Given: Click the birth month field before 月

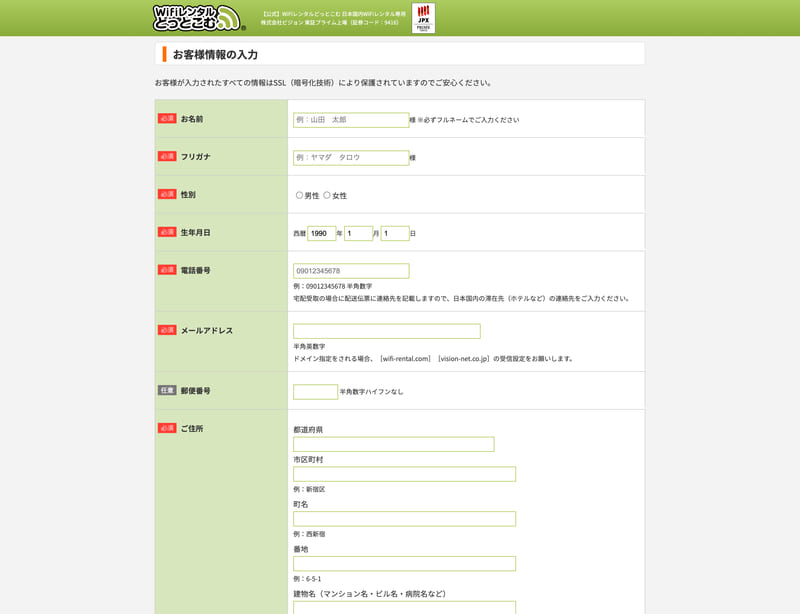Looking at the screenshot, I should tap(358, 233).
